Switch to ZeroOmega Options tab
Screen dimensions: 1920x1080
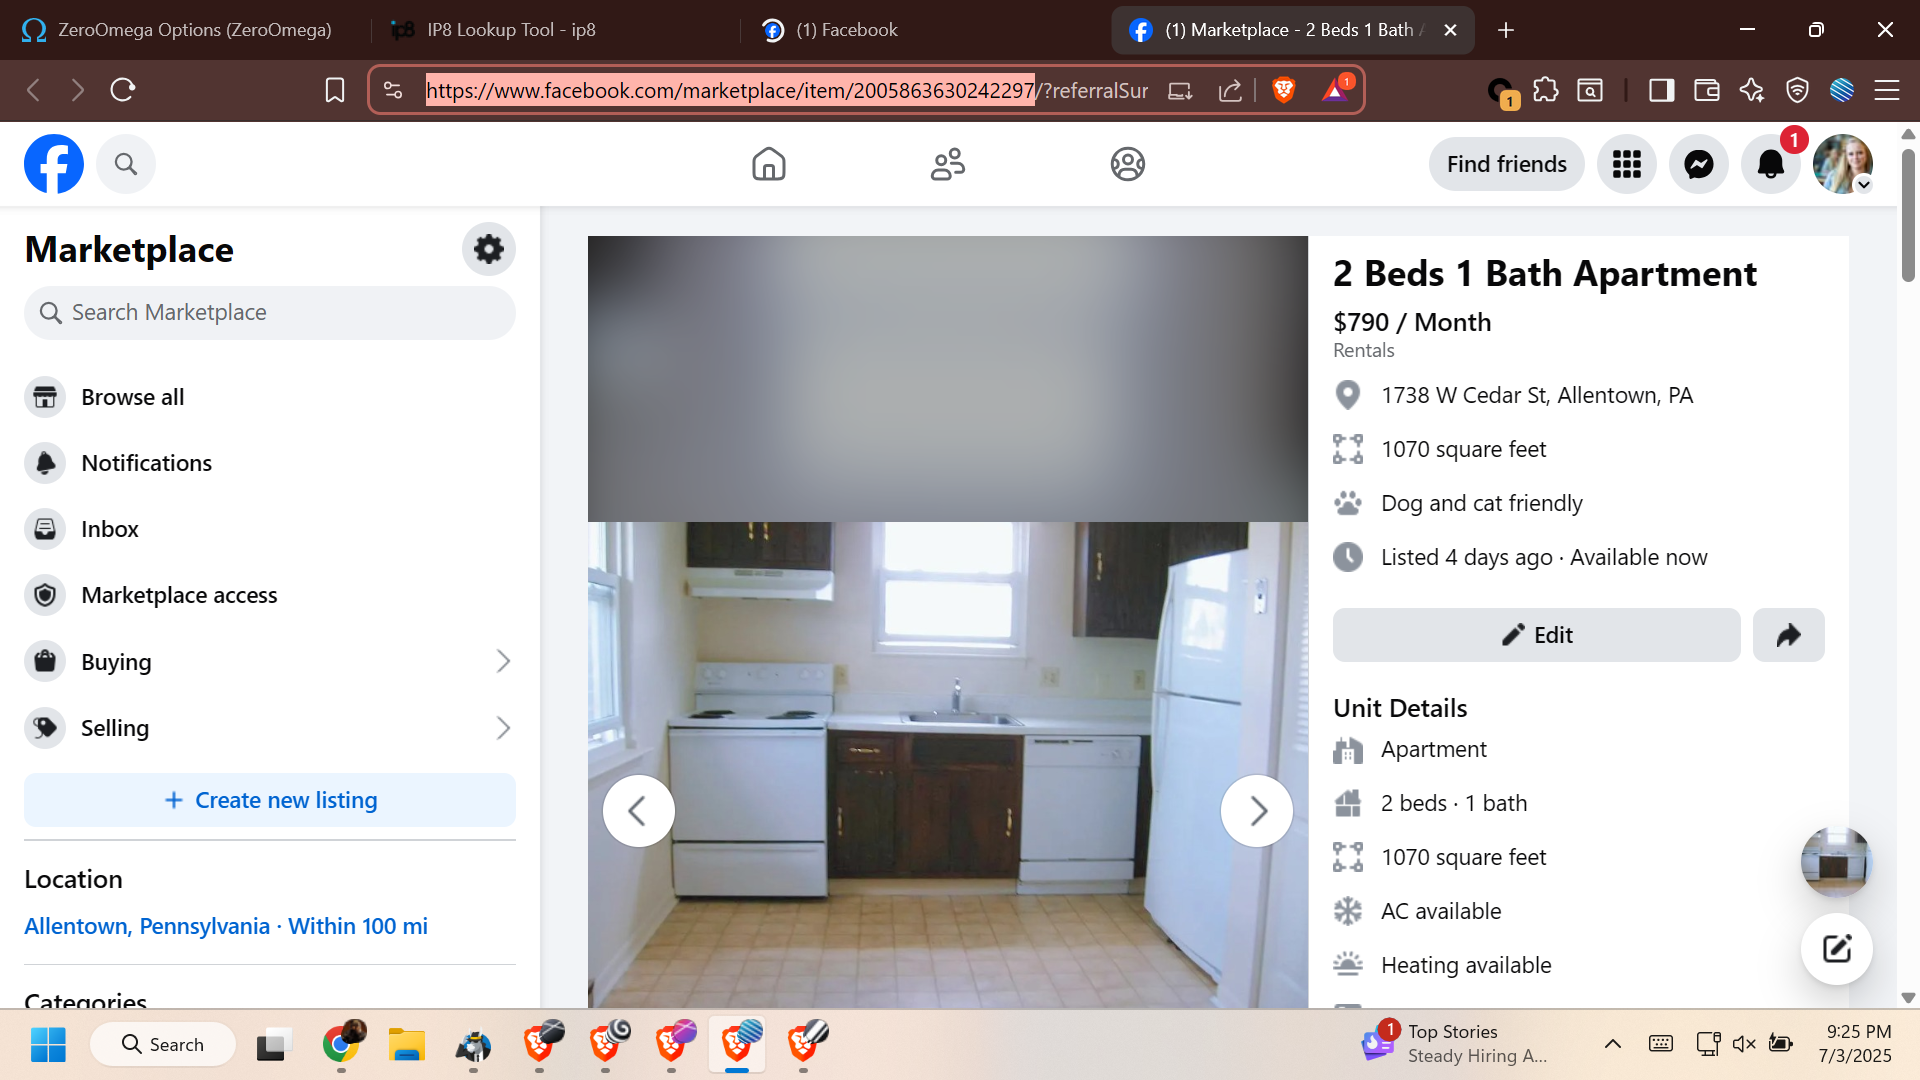coord(193,30)
